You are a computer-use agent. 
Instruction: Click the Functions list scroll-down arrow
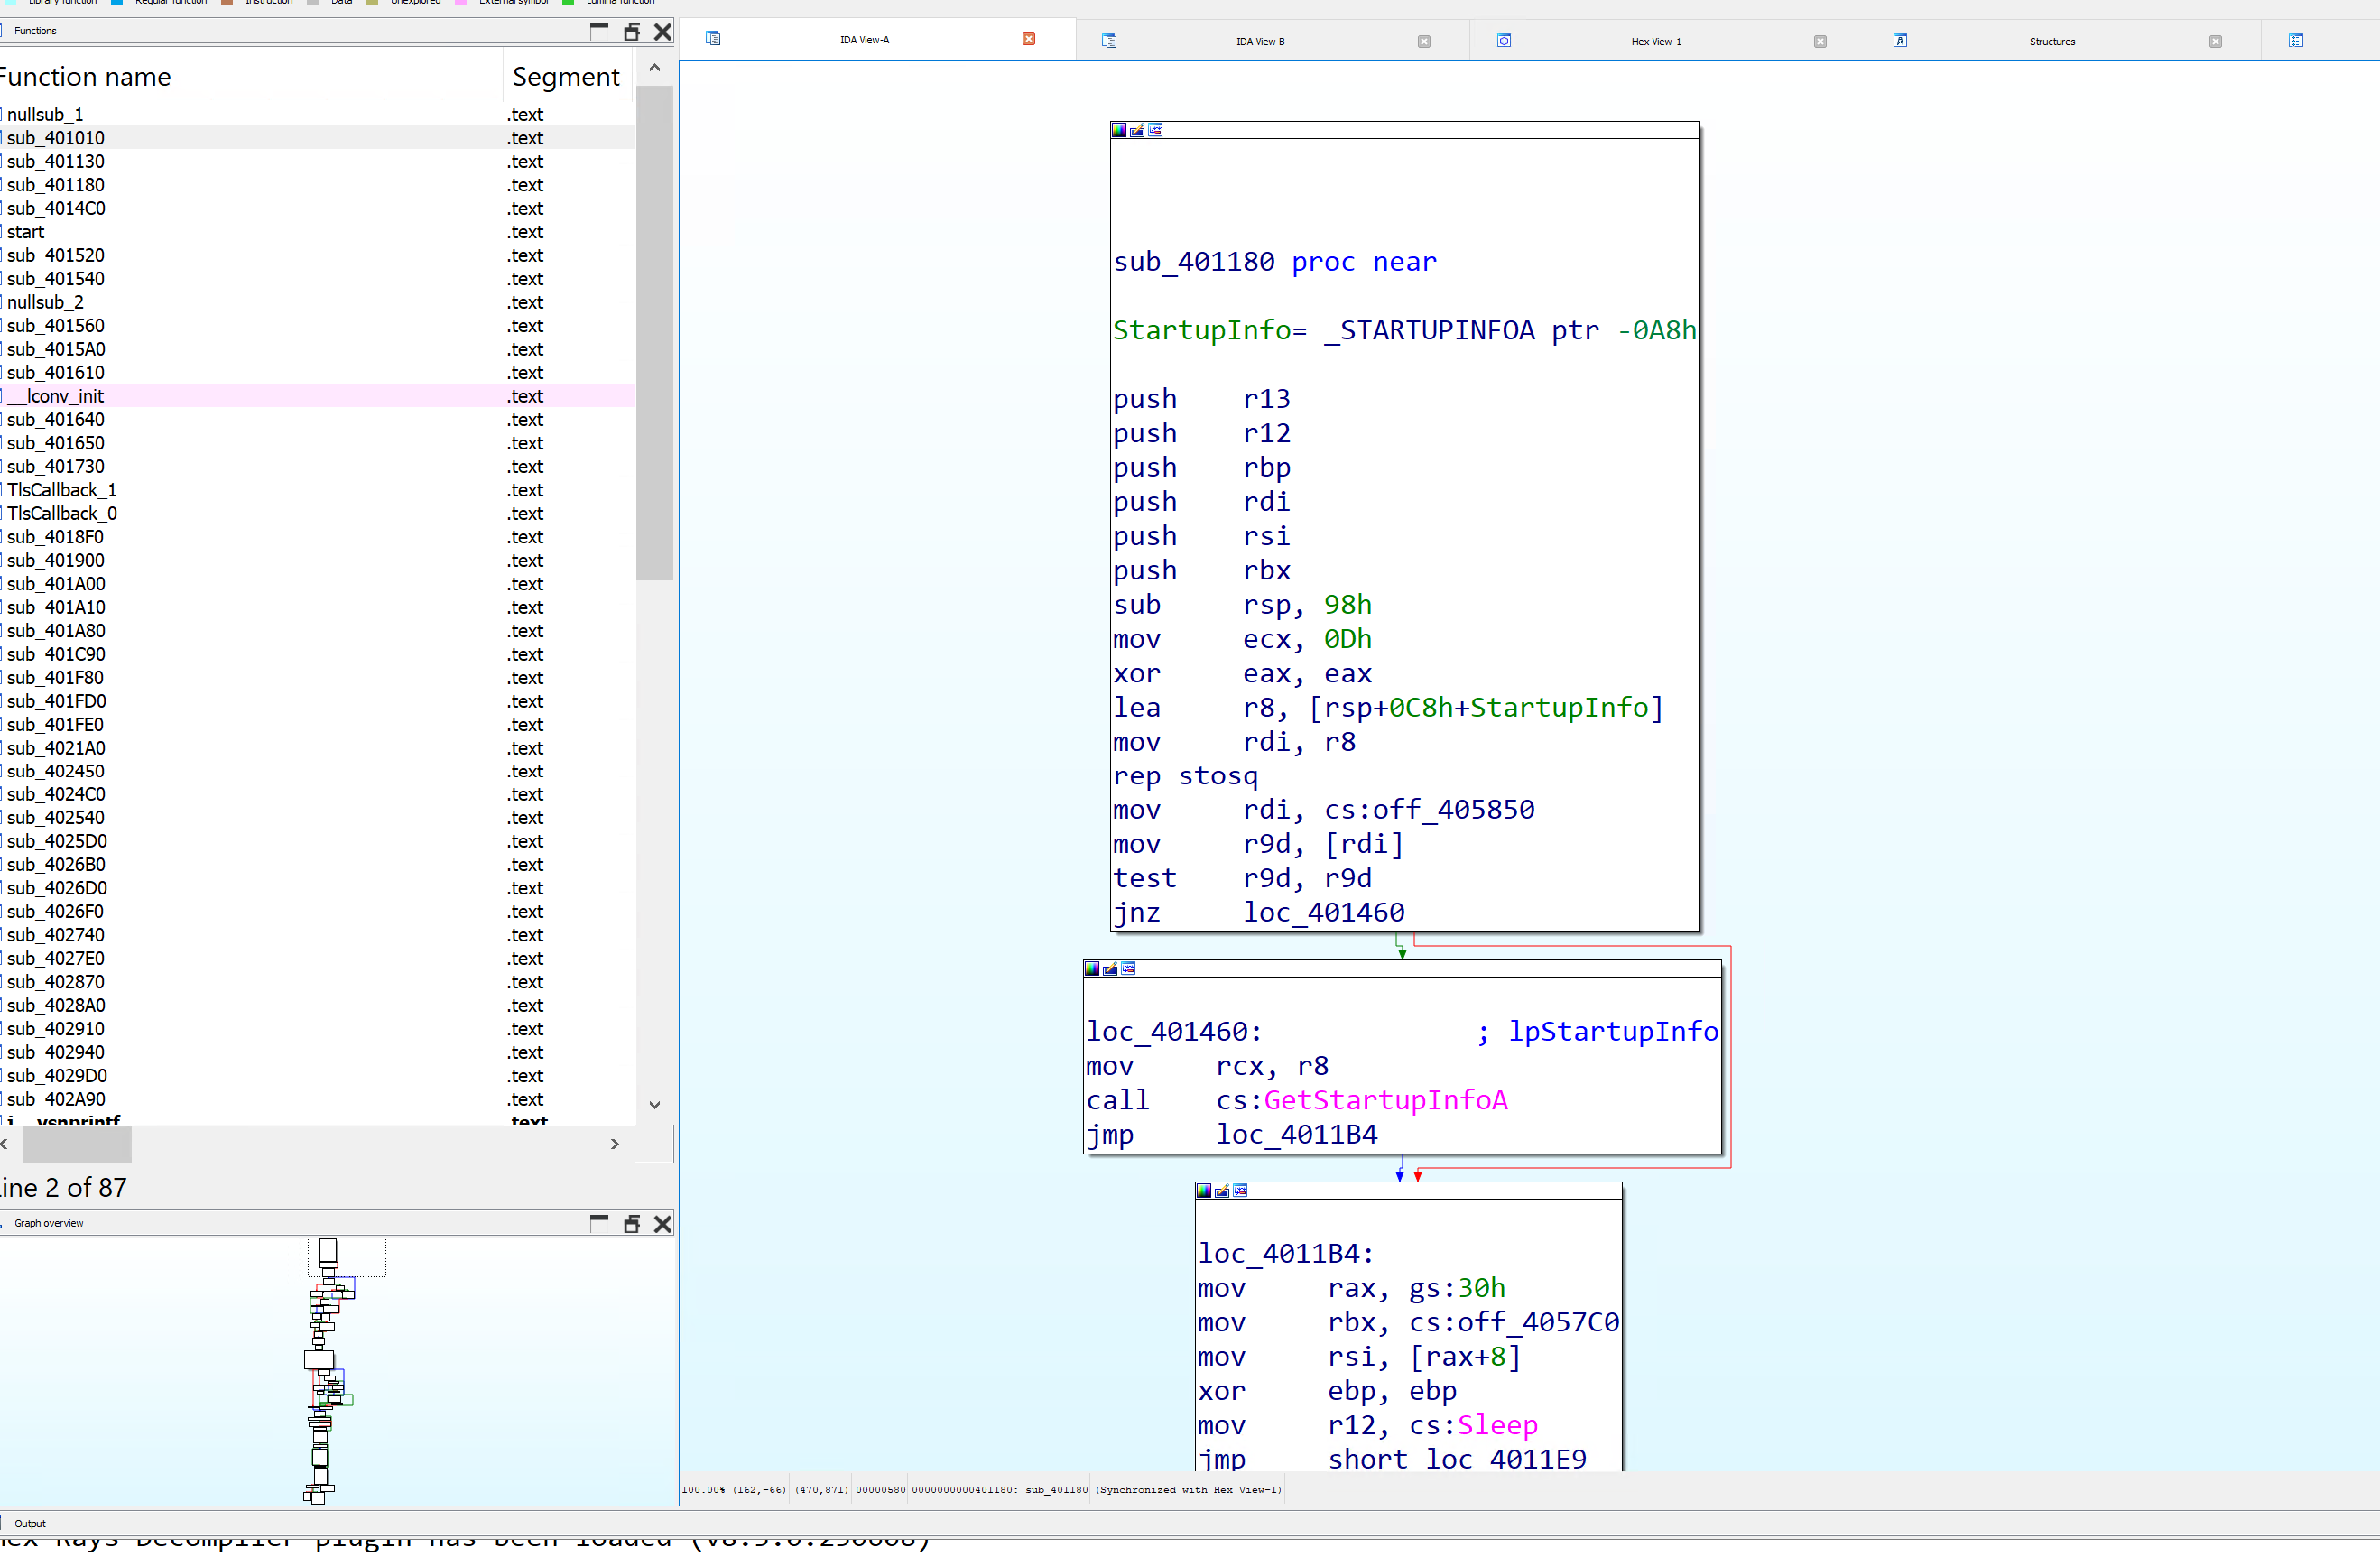(654, 1105)
